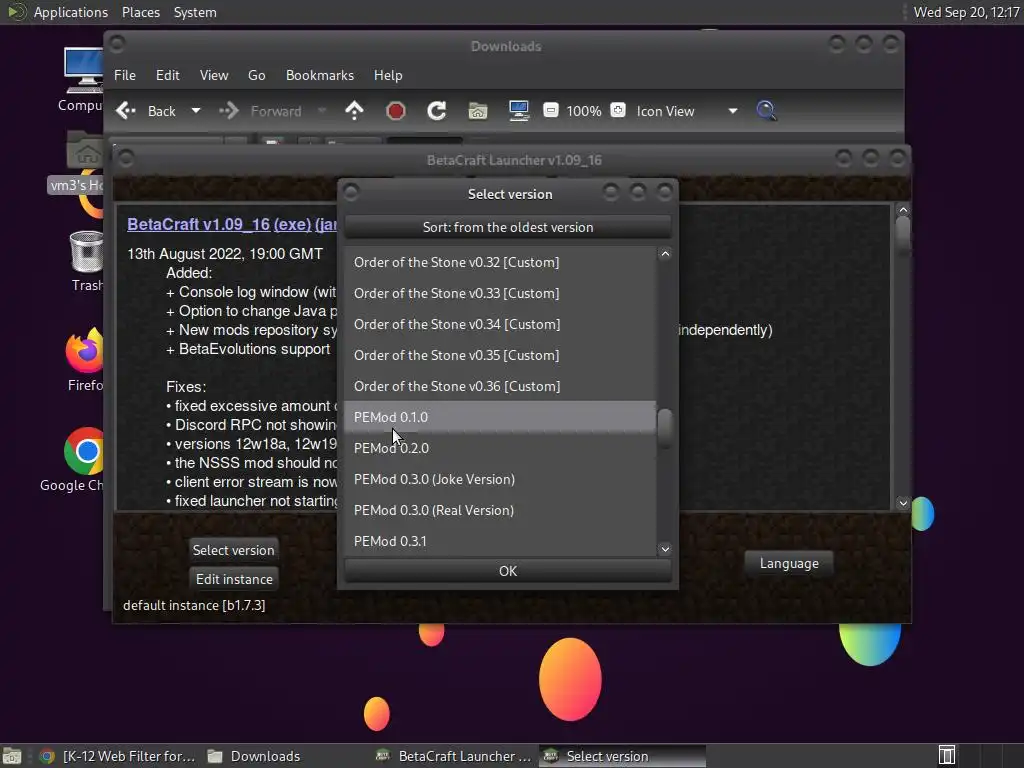Toggle sort order: from the oldest version
1024x768 pixels.
pos(507,227)
